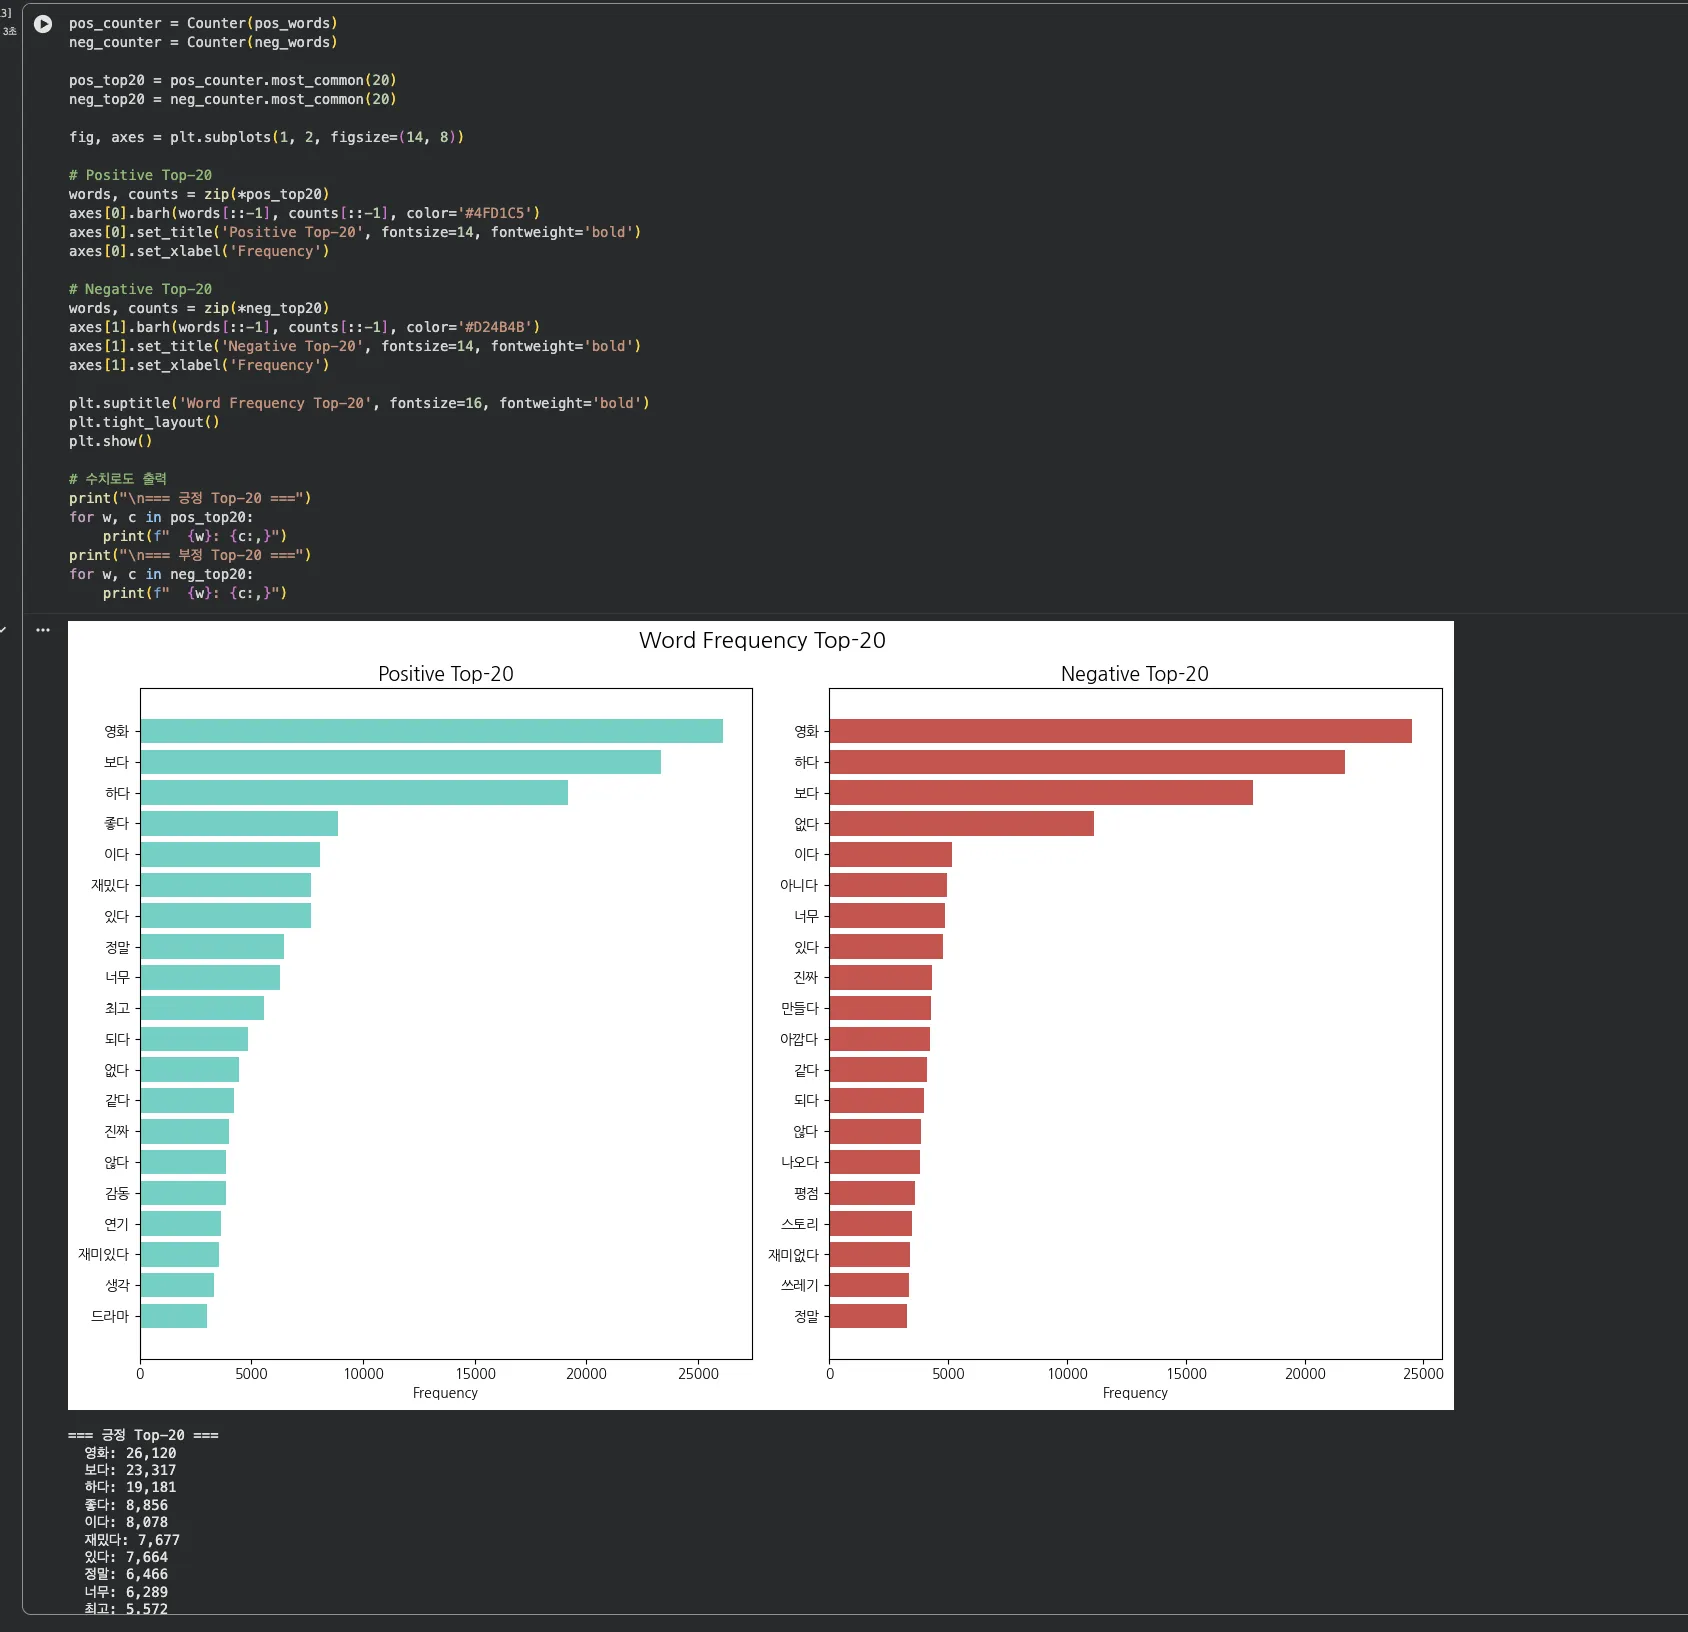Click the 'Positive Top-20' subplot title
Screen dimensions: 1688x1632
pyautogui.click(x=445, y=674)
